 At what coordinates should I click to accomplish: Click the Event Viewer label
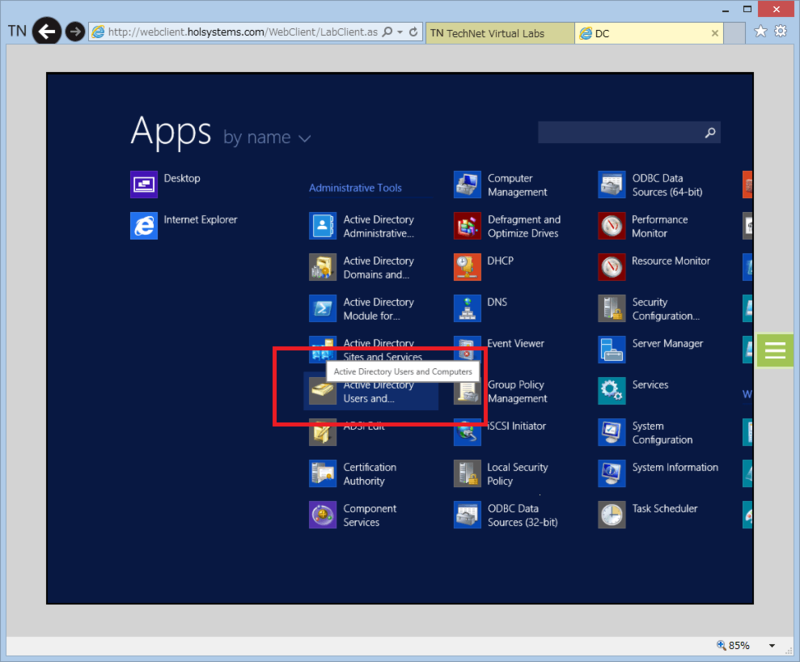click(x=515, y=343)
